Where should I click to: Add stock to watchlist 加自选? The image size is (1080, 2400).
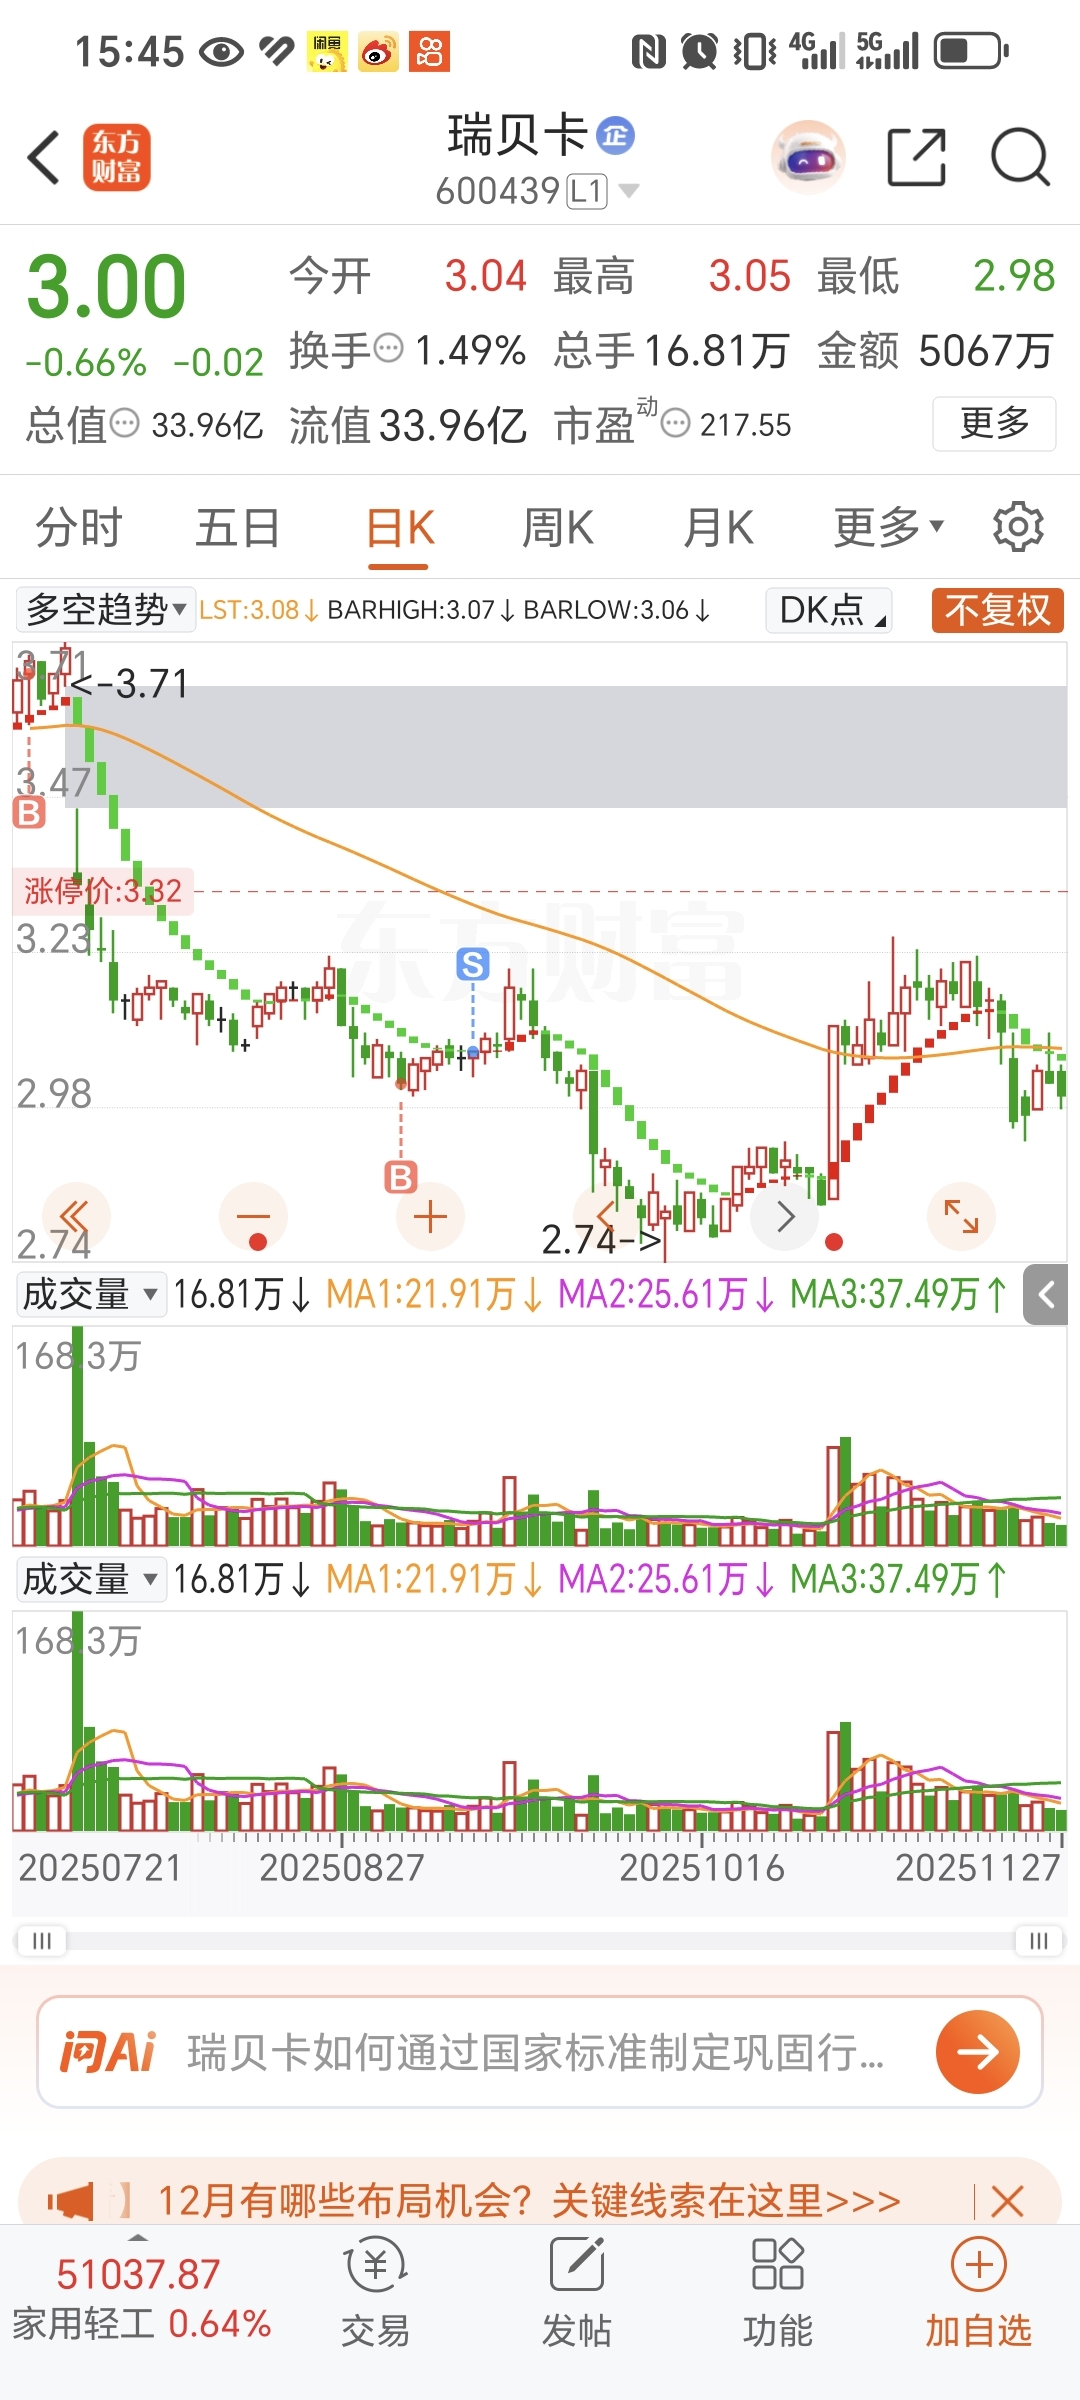978,2294
